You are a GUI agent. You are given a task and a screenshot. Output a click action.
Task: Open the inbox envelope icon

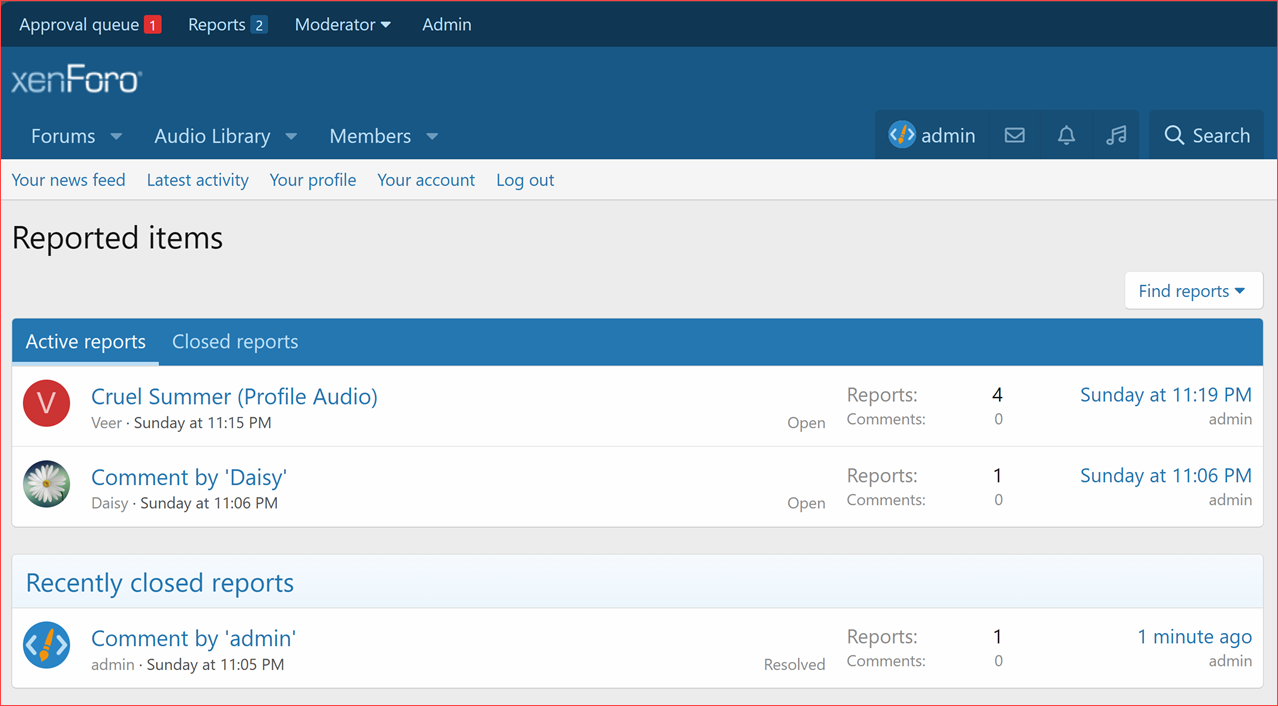(1014, 135)
